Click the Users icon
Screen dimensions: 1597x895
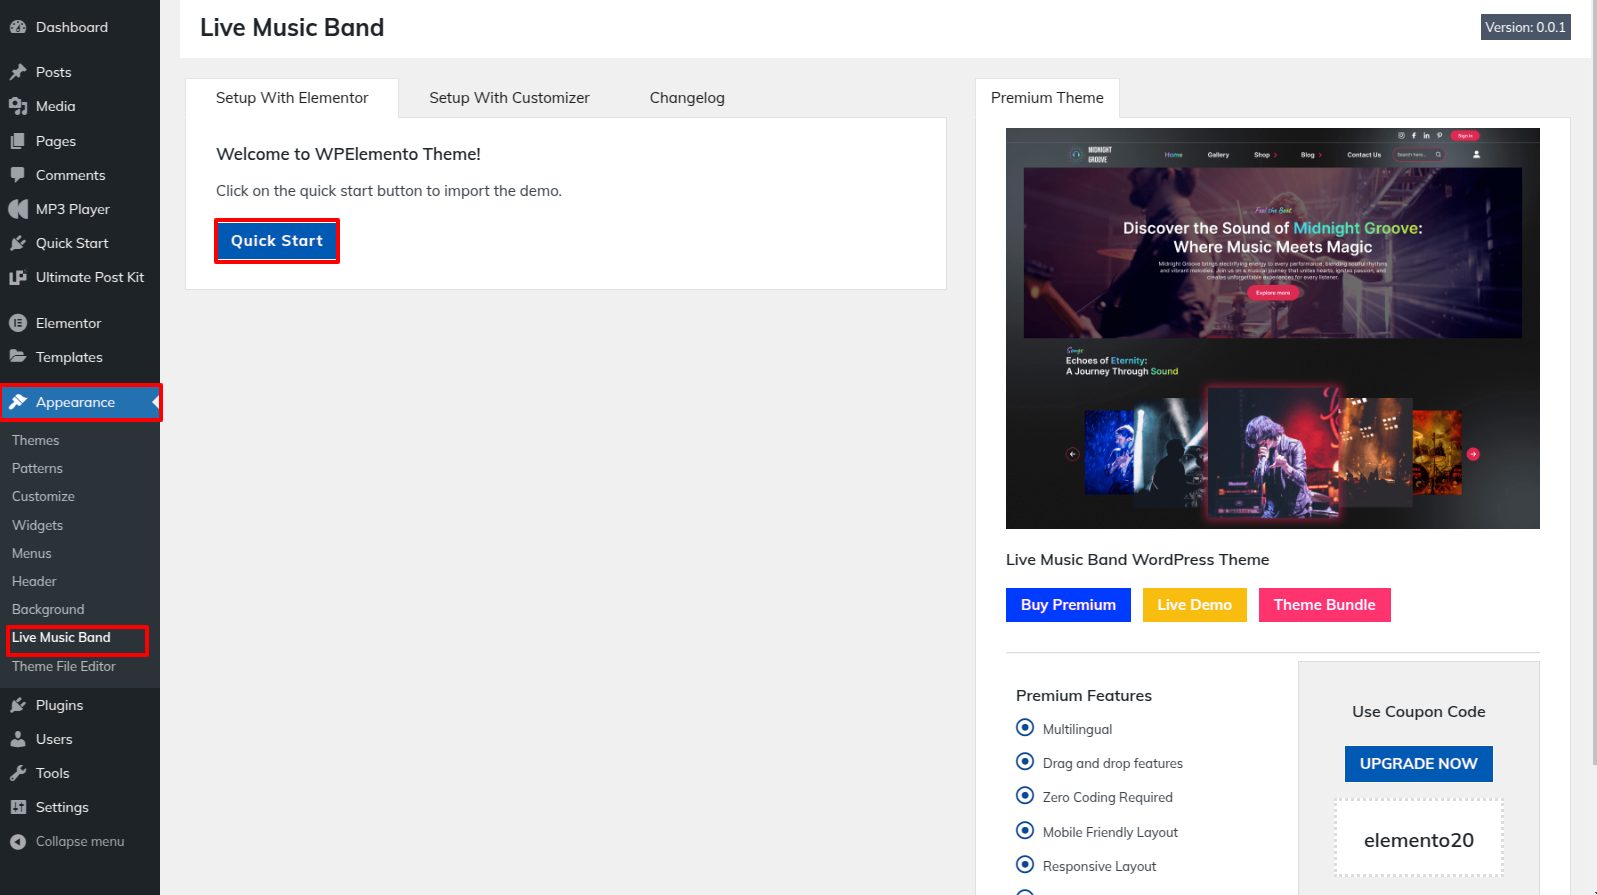(x=18, y=739)
